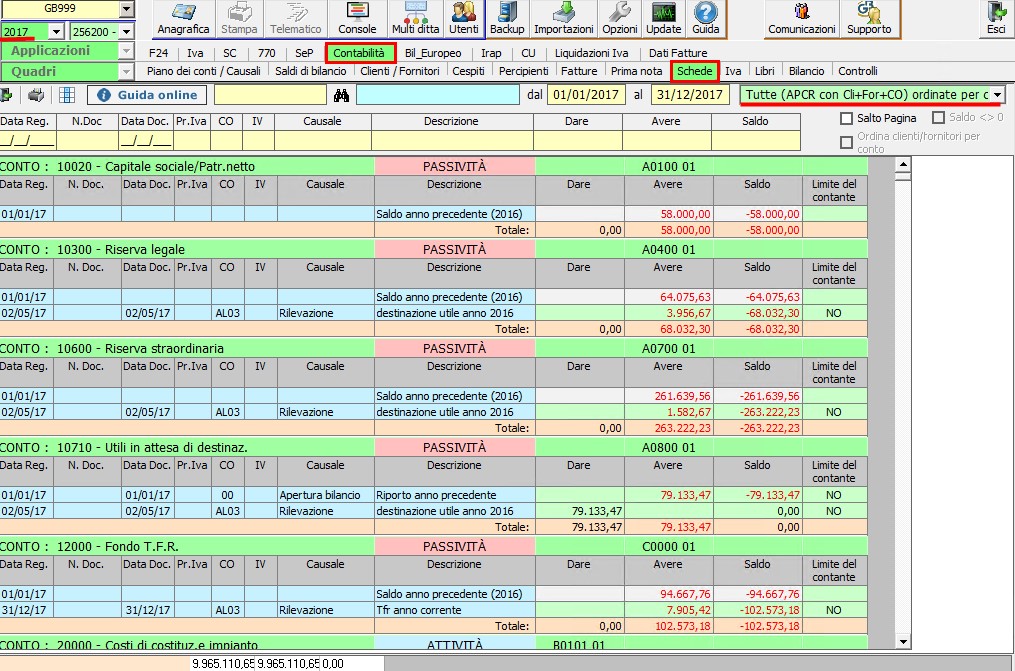This screenshot has width=1015, height=671.
Task: Click the Esci exit button
Action: 996,19
